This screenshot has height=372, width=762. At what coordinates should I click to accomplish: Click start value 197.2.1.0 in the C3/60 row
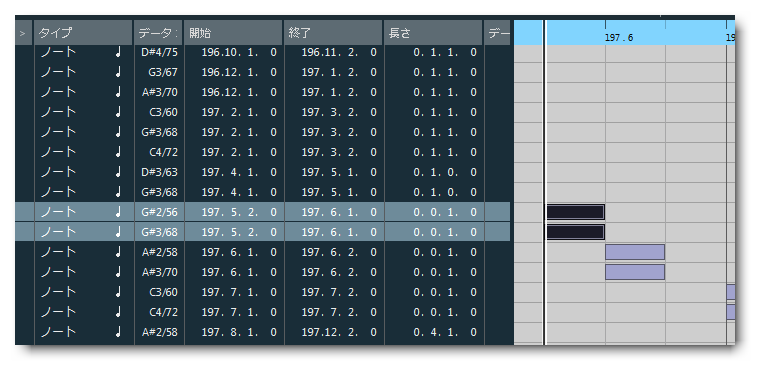pyautogui.click(x=239, y=112)
